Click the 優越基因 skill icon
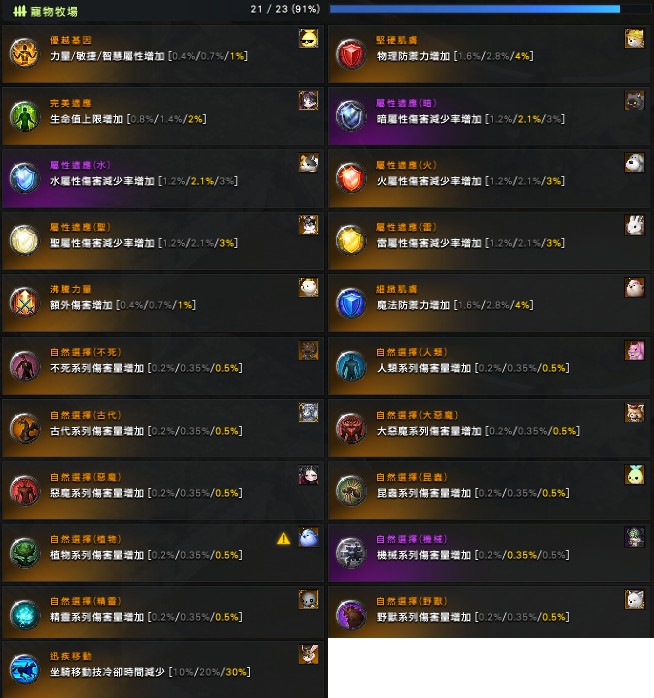 [x=24, y=53]
